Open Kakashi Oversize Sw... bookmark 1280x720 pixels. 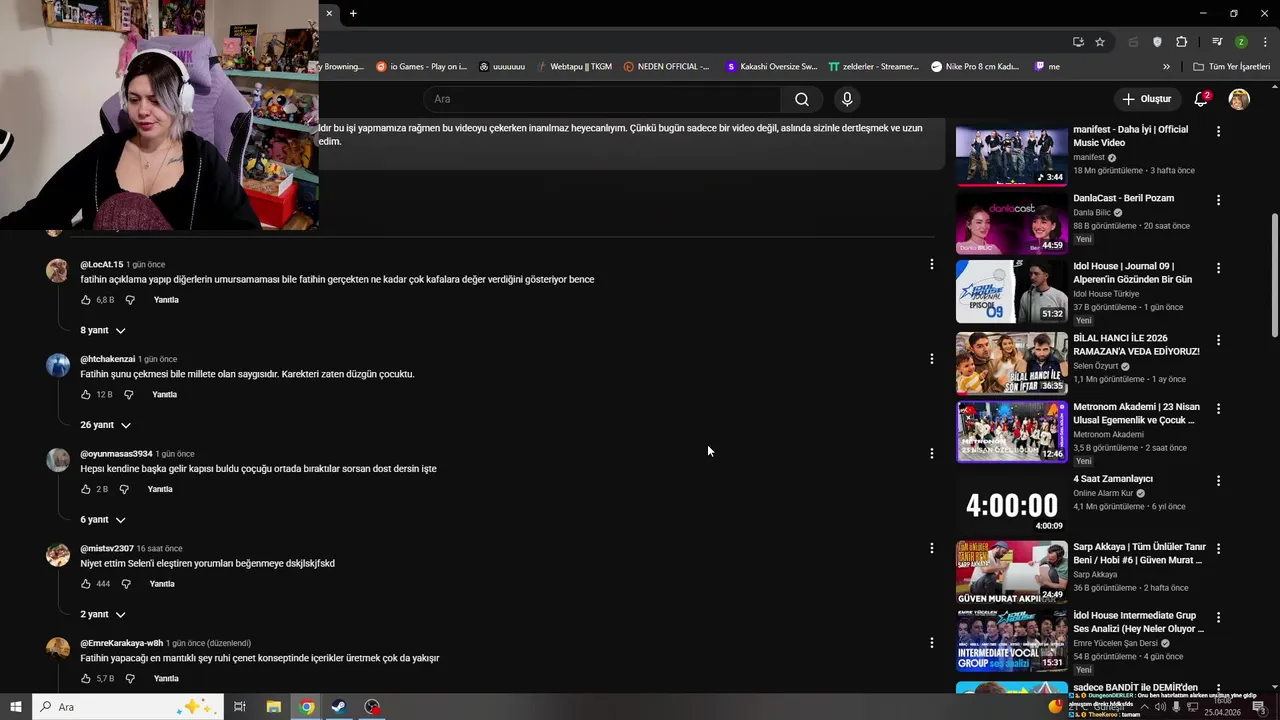pyautogui.click(x=772, y=67)
